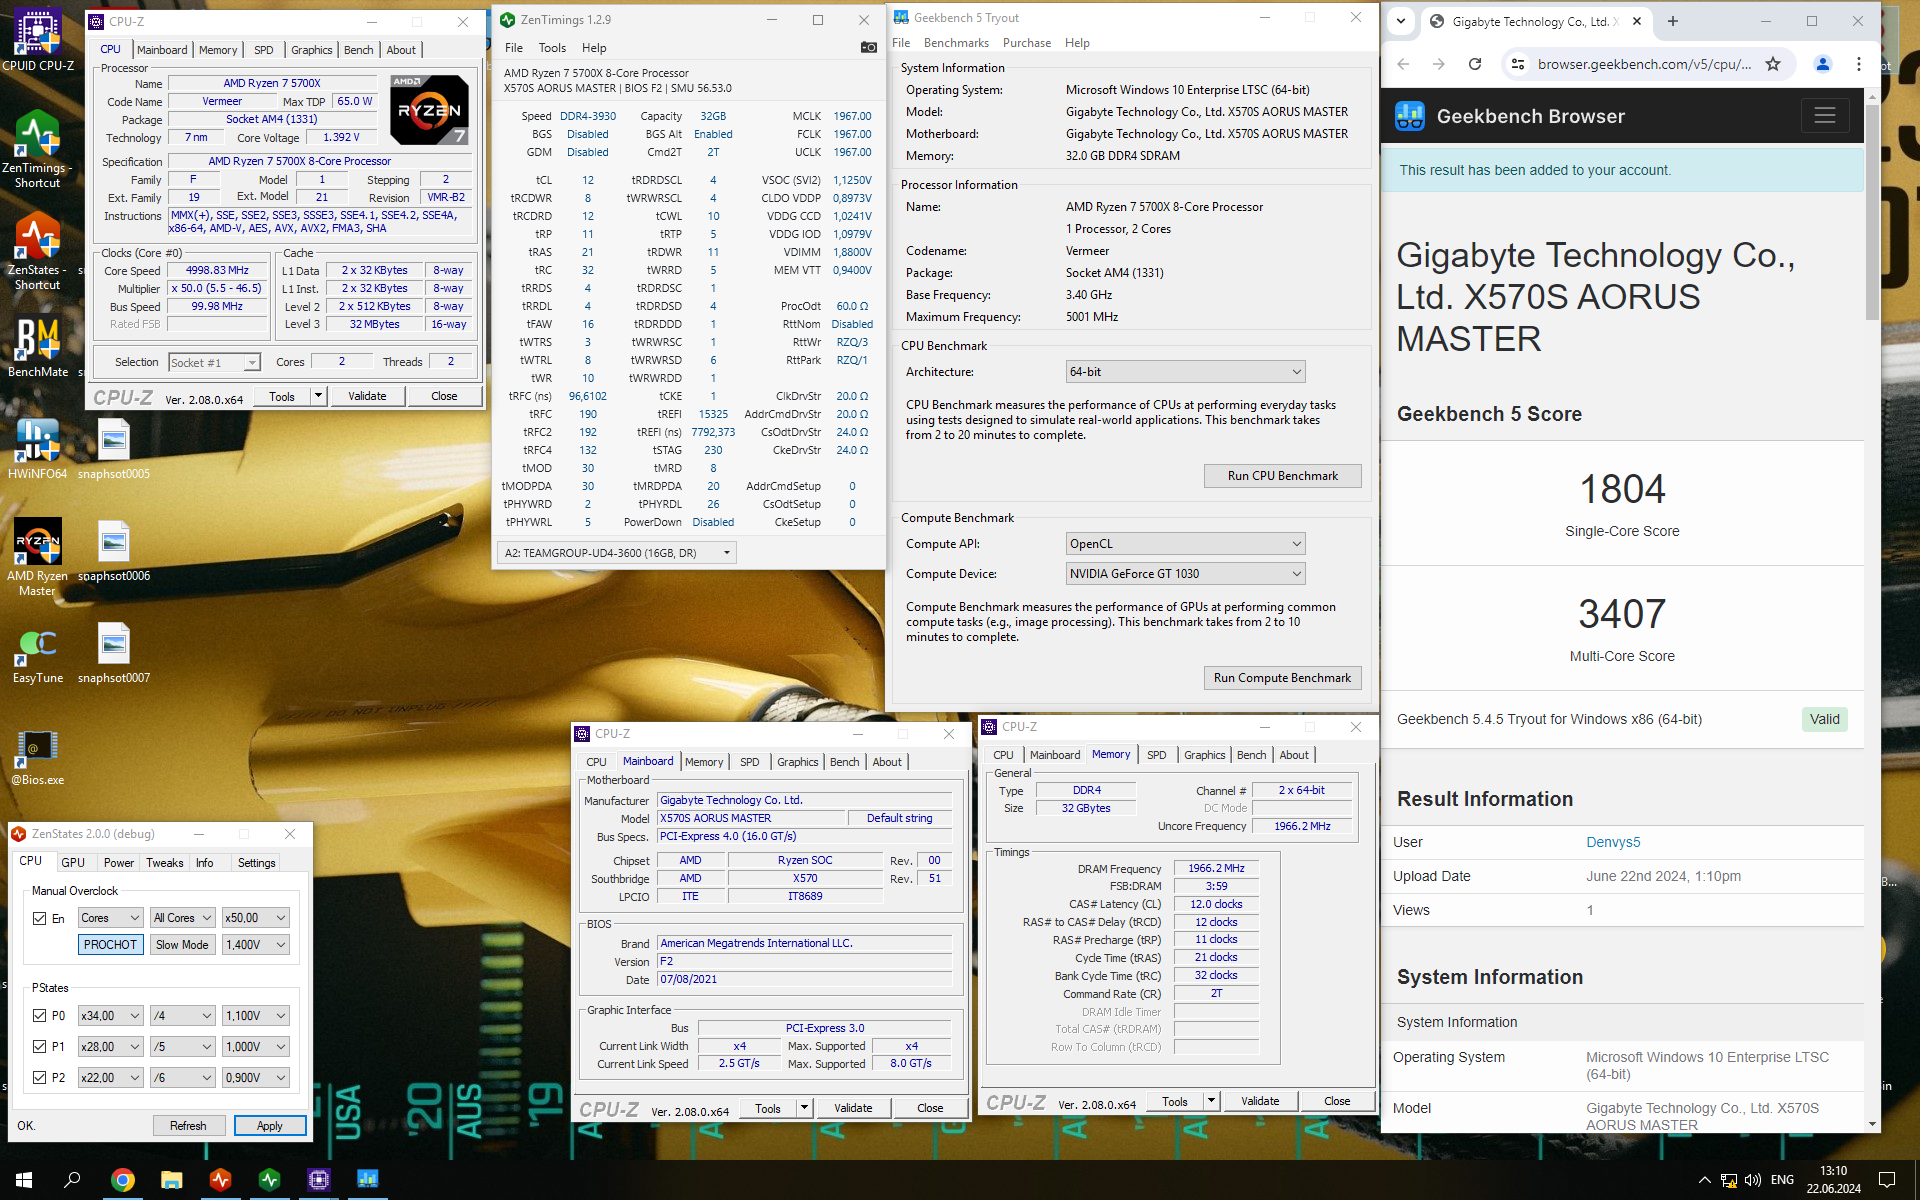
Task: Open Tools arrow in Memory CPU-Z window
Action: (1211, 1101)
